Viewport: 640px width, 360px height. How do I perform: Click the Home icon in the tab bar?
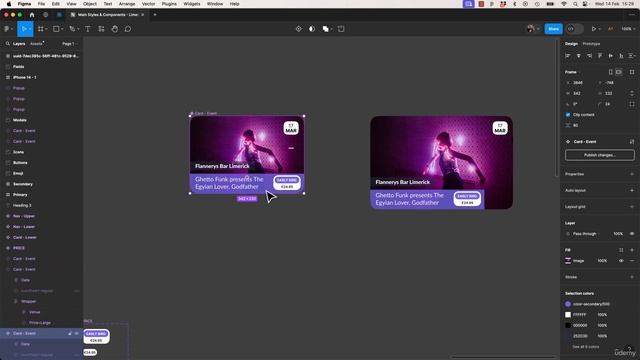32,15
